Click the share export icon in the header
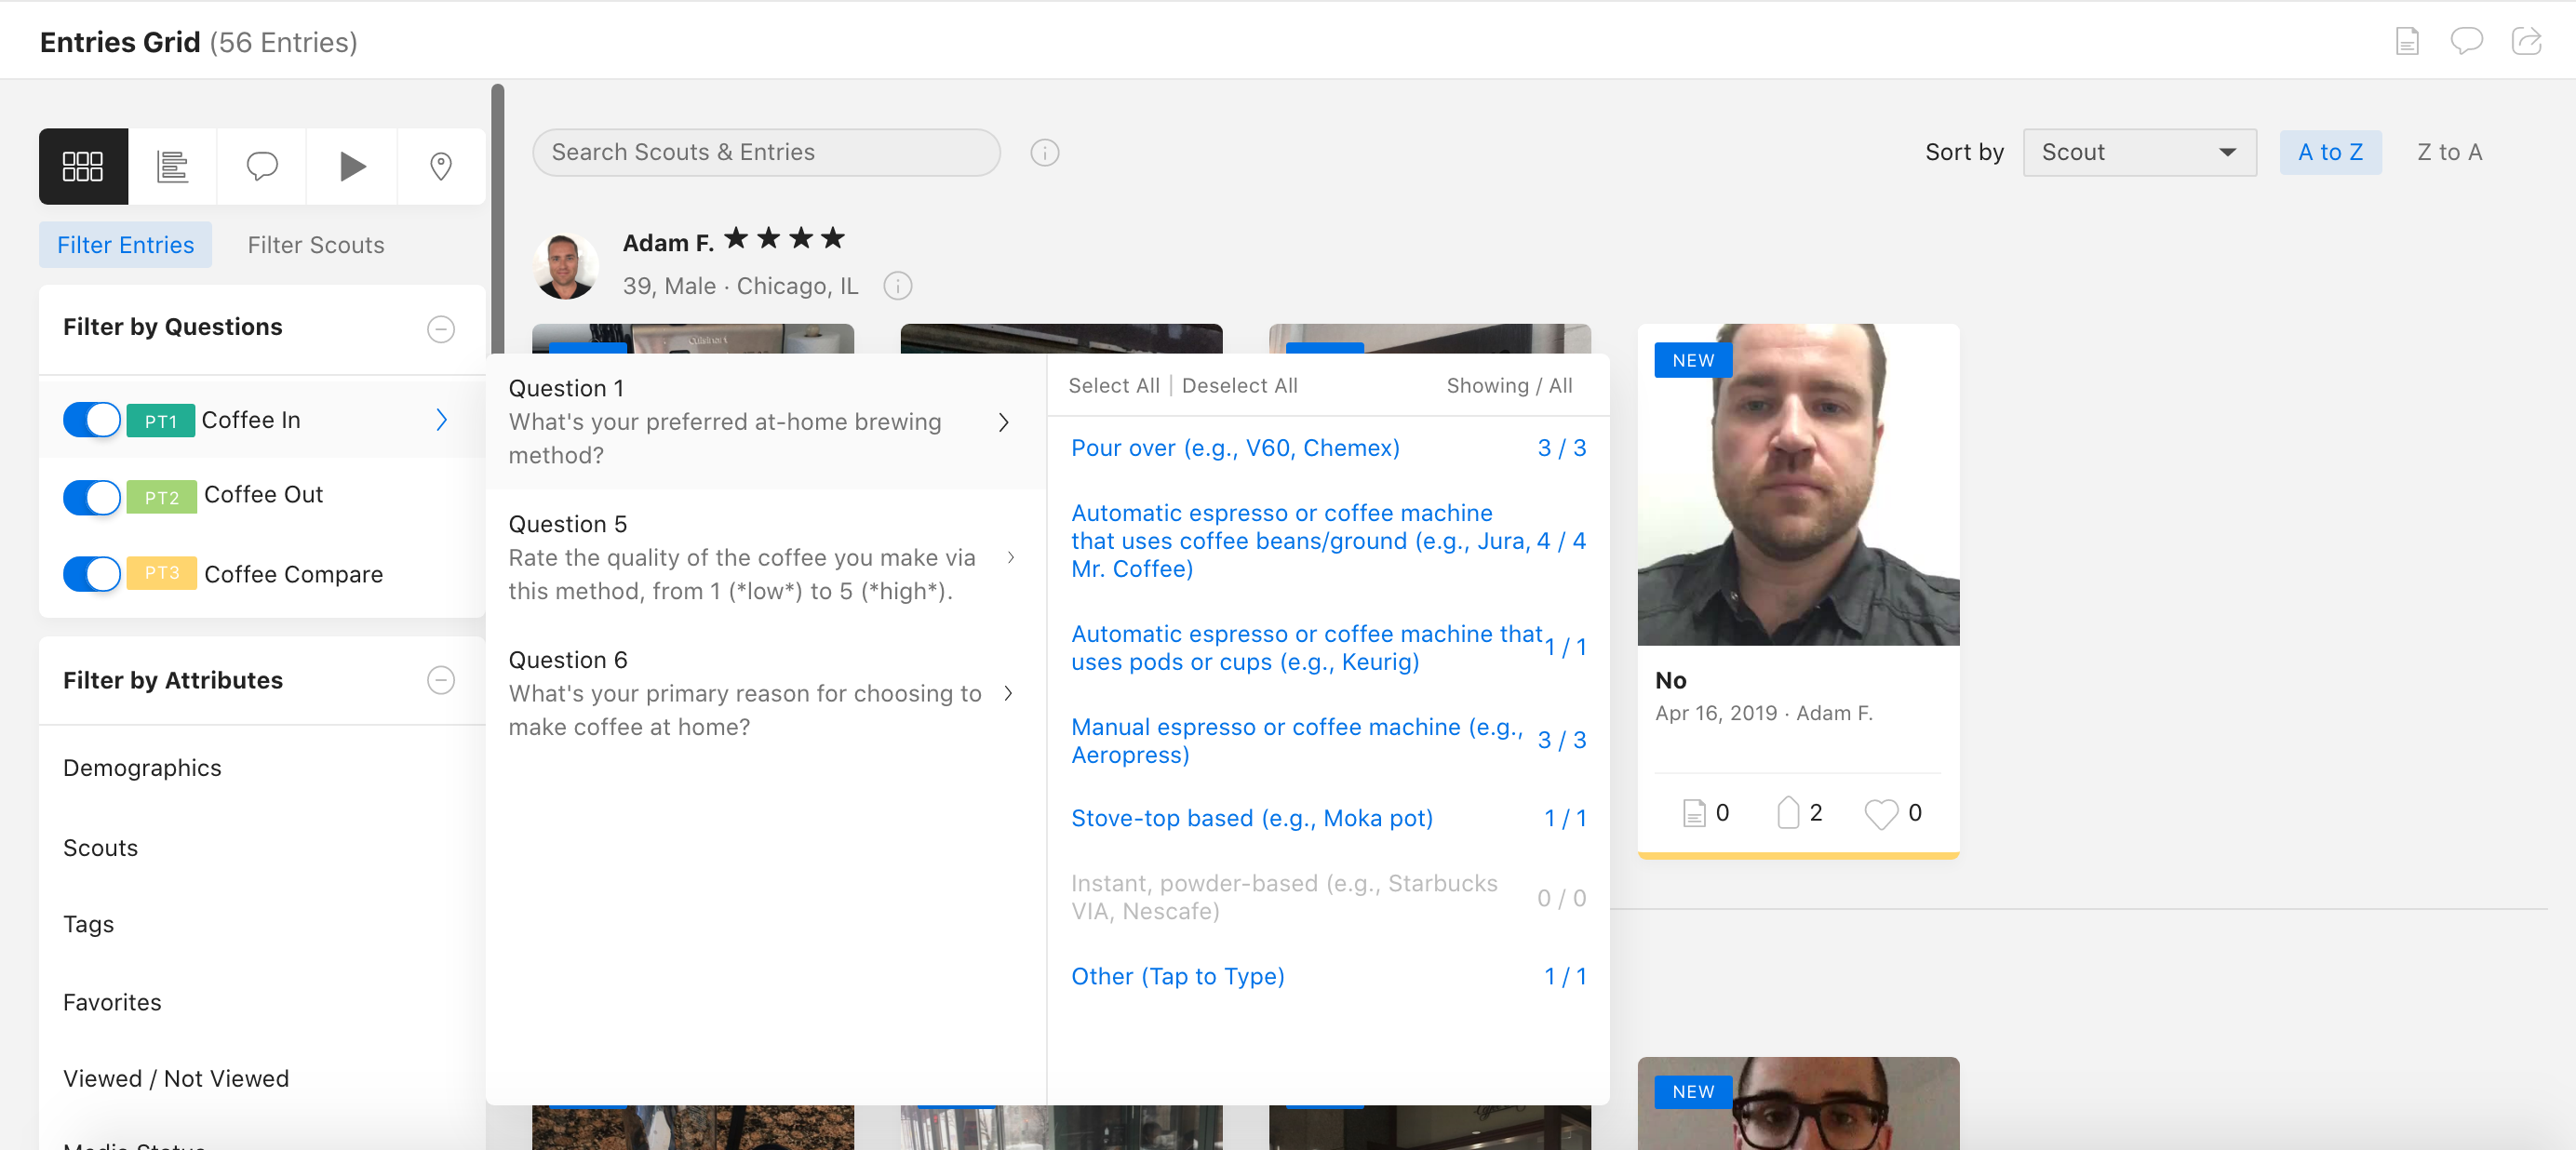 pyautogui.click(x=2527, y=41)
